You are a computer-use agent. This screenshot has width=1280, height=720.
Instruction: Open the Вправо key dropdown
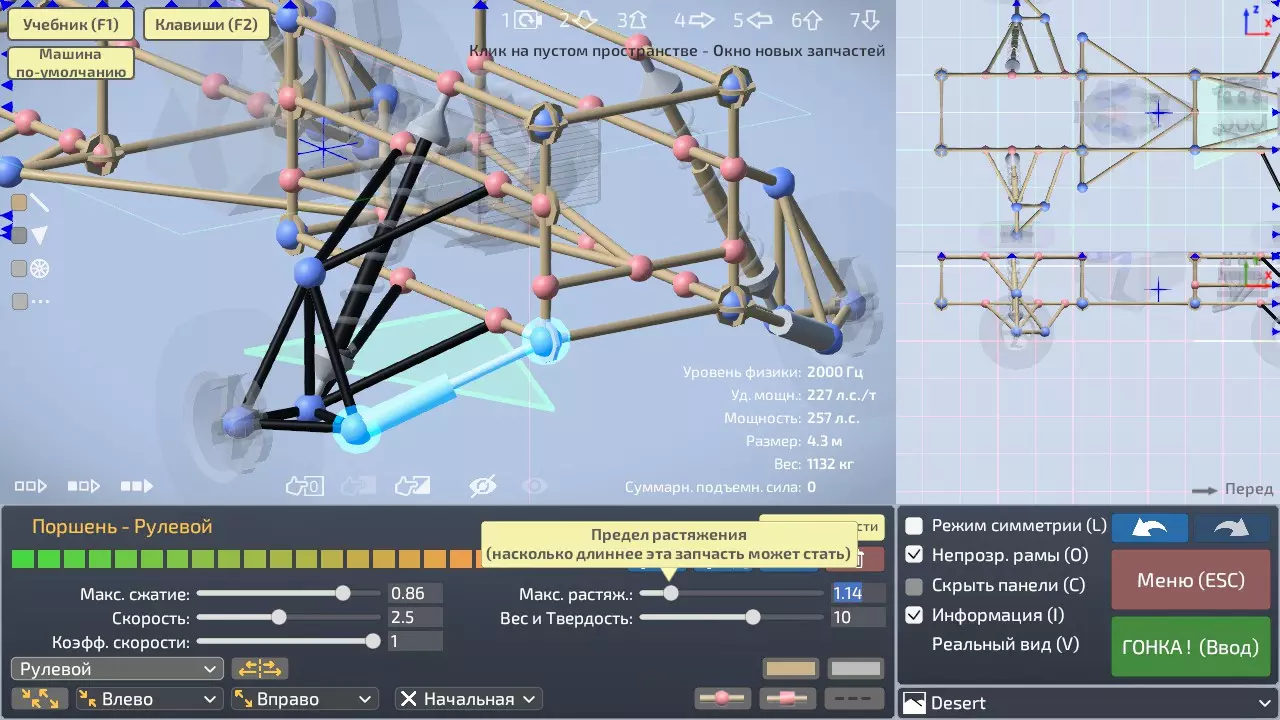pyautogui.click(x=304, y=699)
